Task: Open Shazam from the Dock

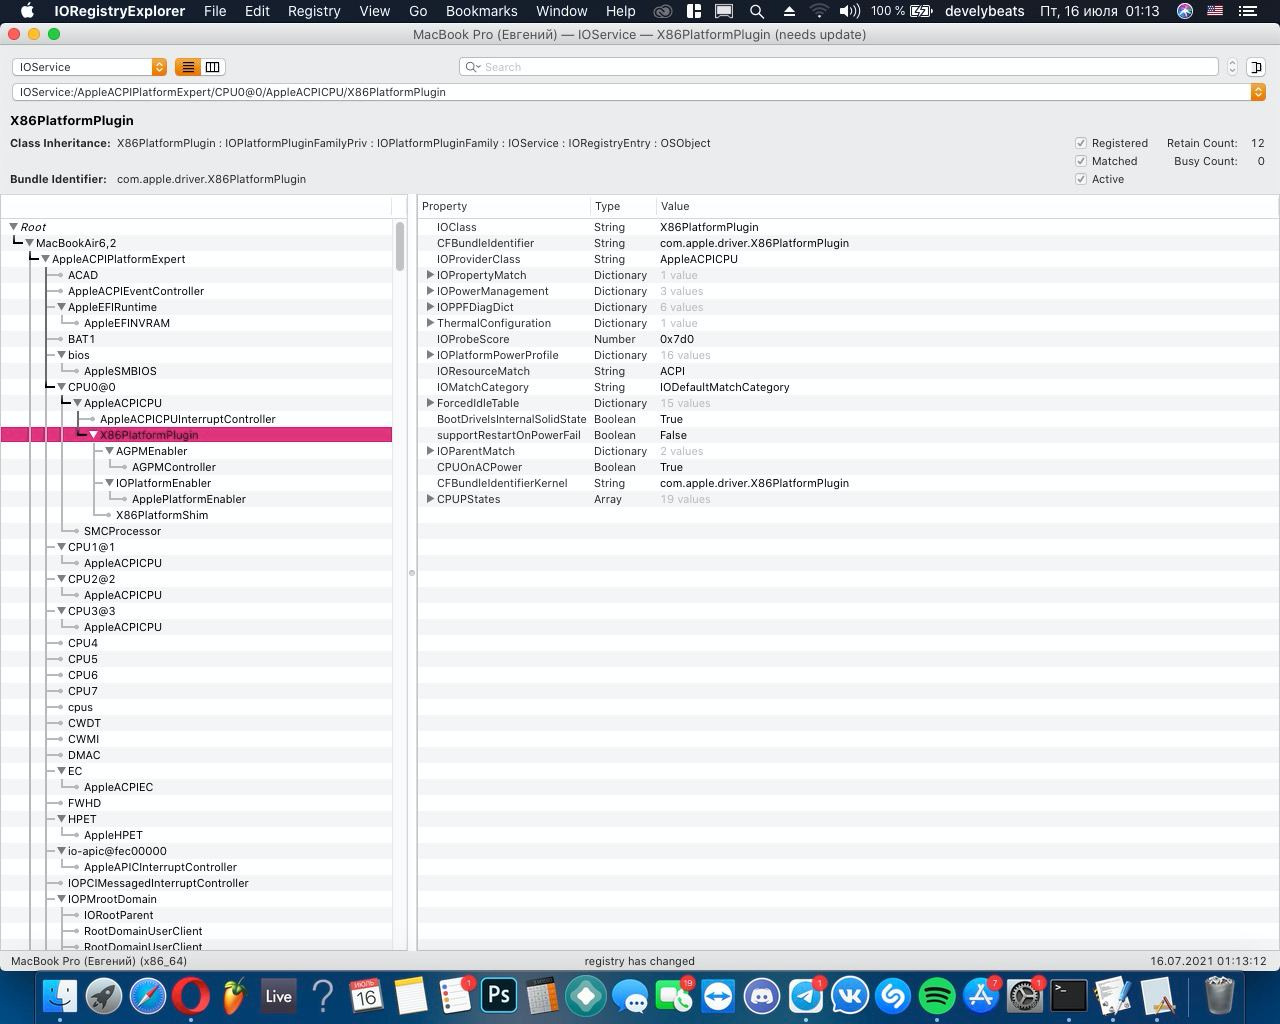Action: [893, 996]
